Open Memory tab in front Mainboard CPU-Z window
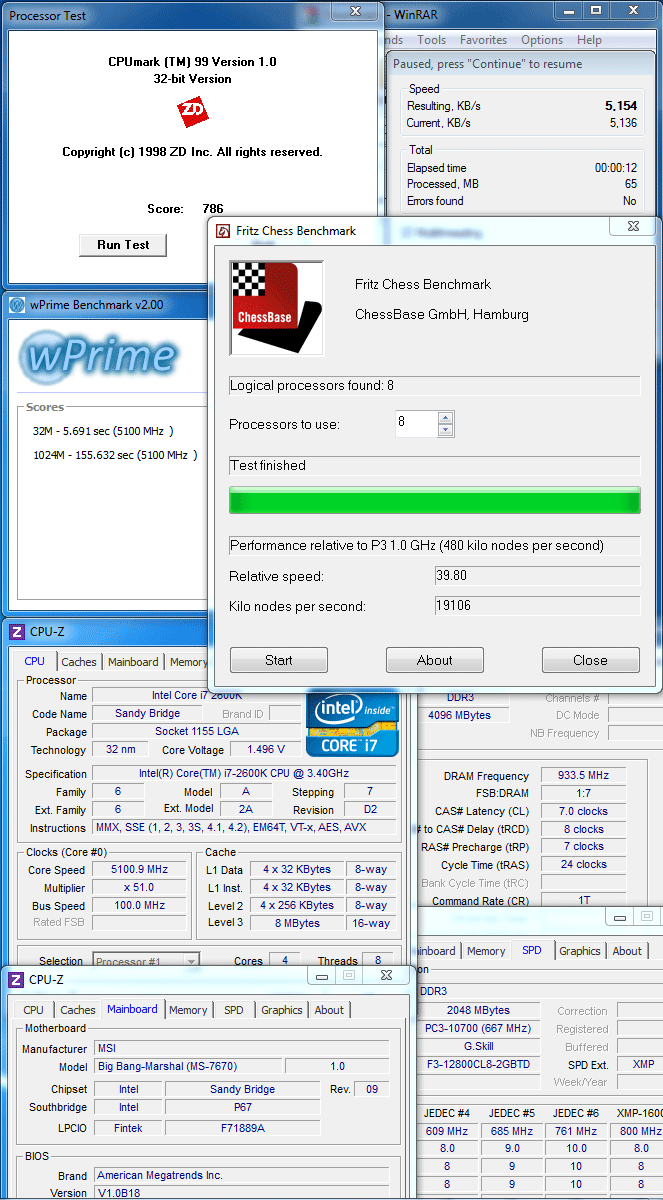663x1200 pixels. pyautogui.click(x=188, y=1010)
